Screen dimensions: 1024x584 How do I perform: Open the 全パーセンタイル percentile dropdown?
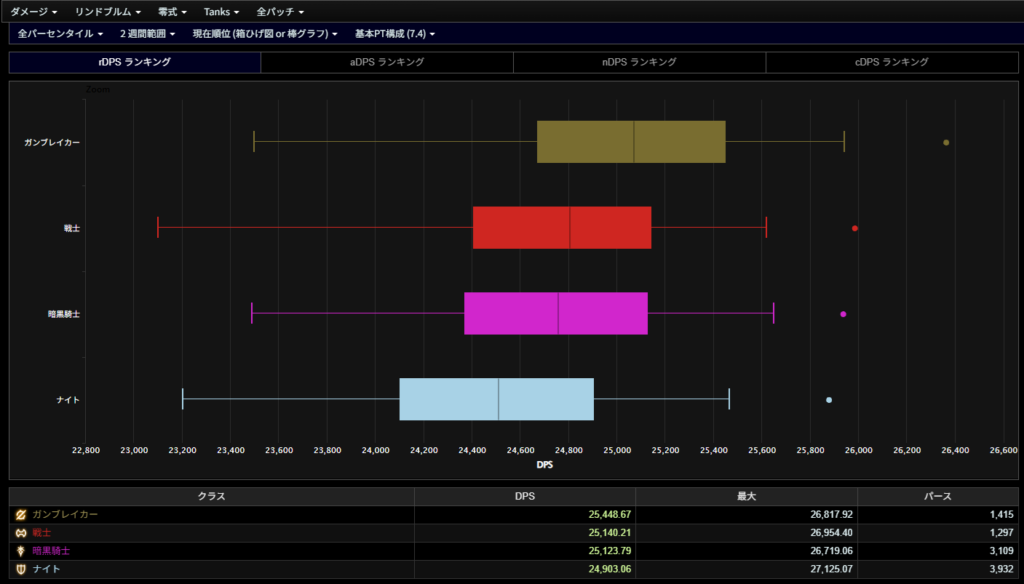point(60,34)
